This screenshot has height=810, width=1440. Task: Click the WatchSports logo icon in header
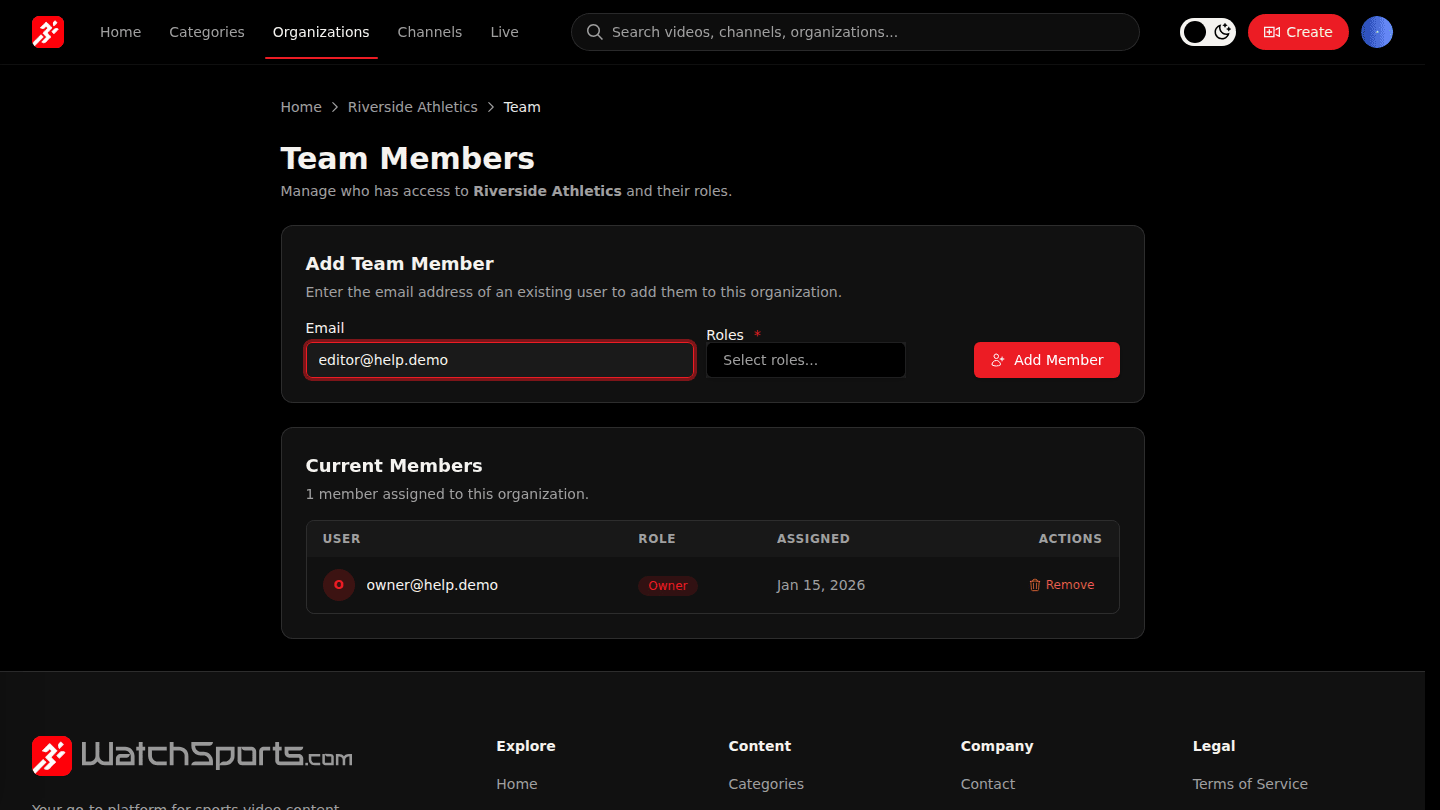(48, 32)
